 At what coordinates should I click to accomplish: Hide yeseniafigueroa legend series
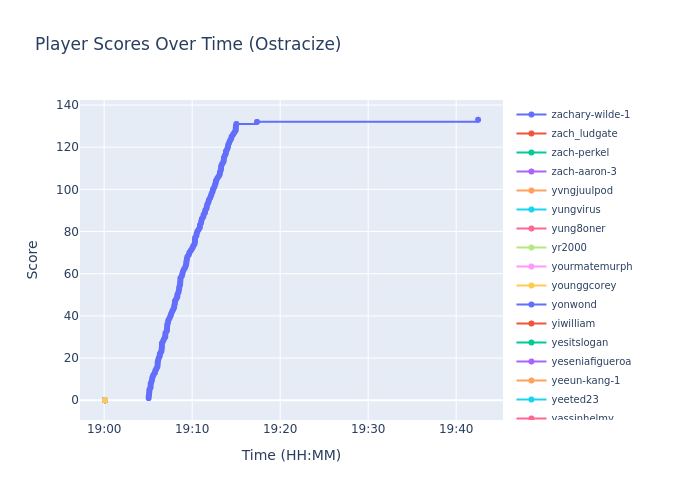(591, 362)
